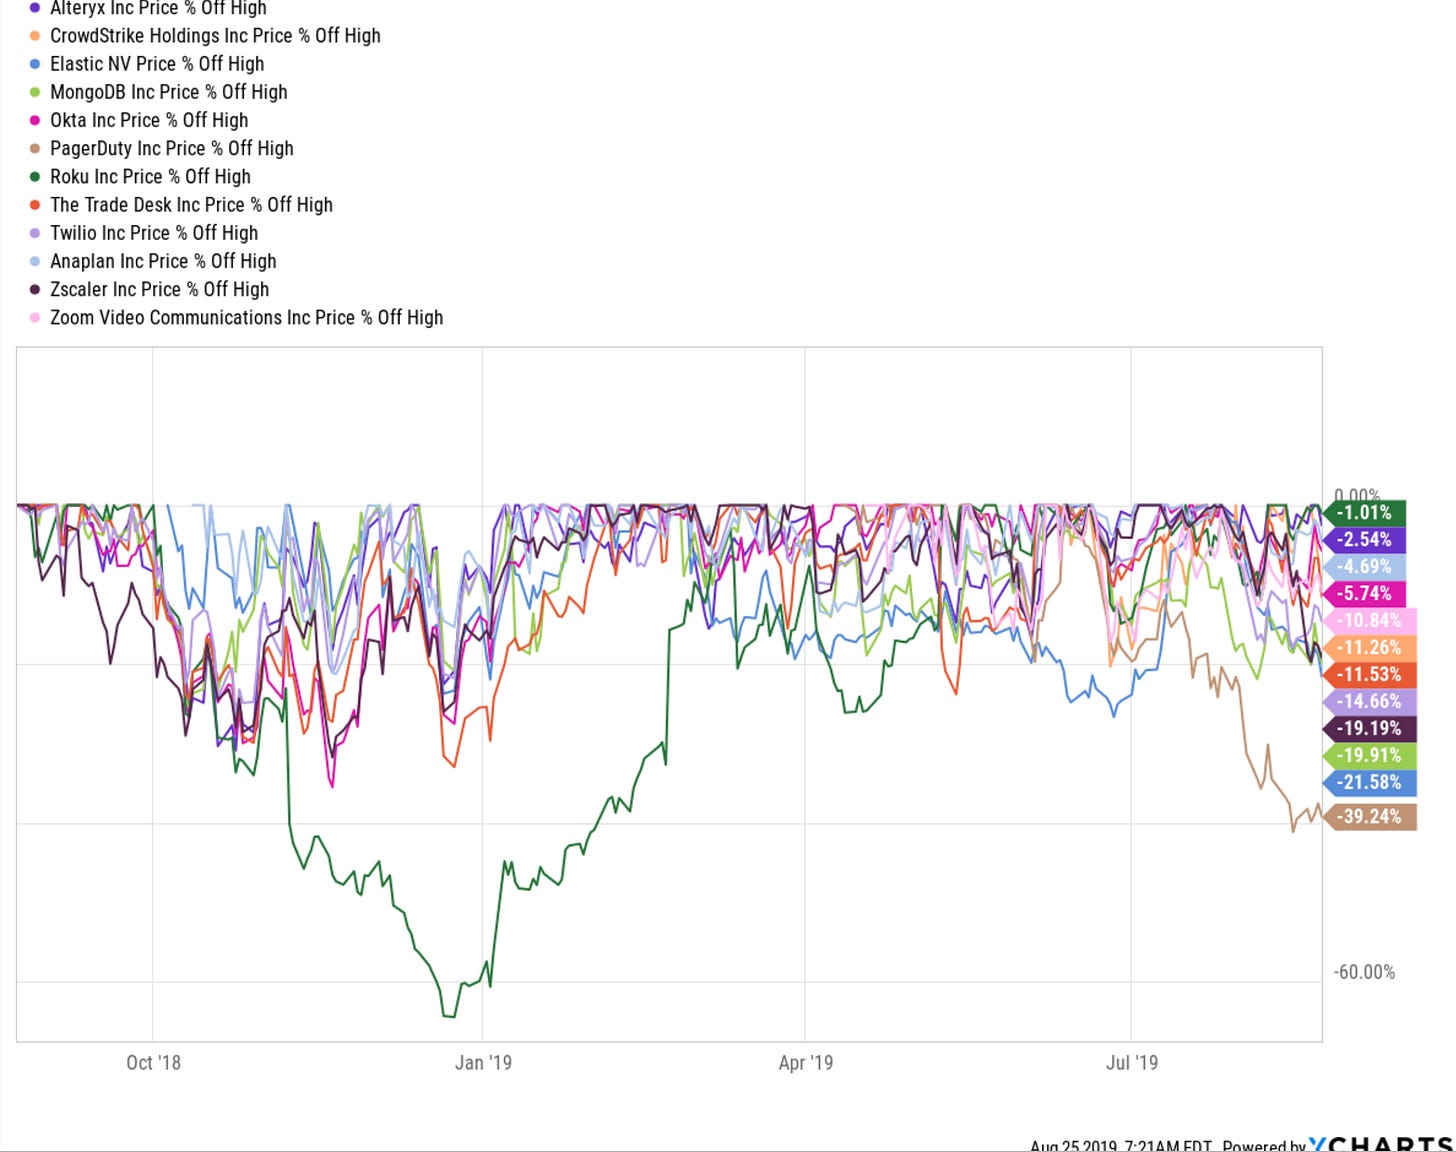
Task: Select the Elastic NV Price % Off High legend entry
Action: tap(157, 64)
